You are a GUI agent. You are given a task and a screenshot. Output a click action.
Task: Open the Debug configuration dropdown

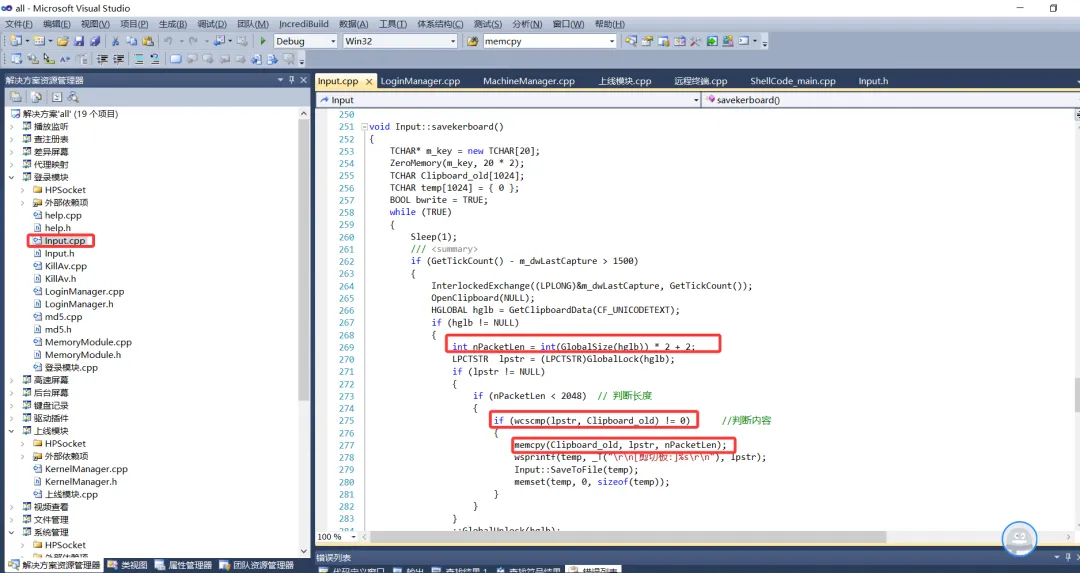[333, 41]
